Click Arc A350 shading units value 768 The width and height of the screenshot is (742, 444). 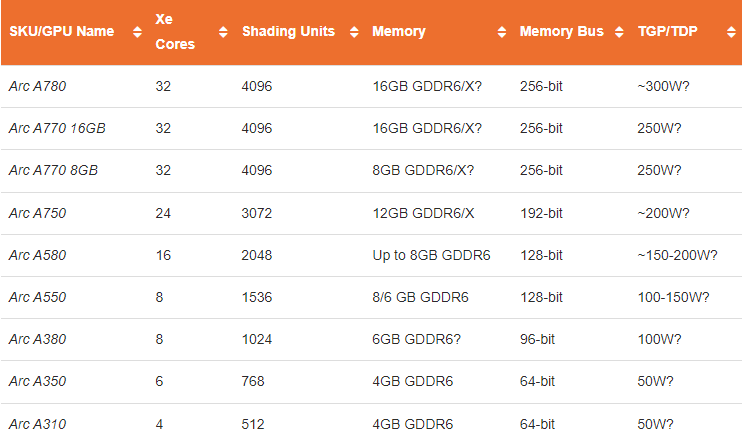click(x=253, y=381)
